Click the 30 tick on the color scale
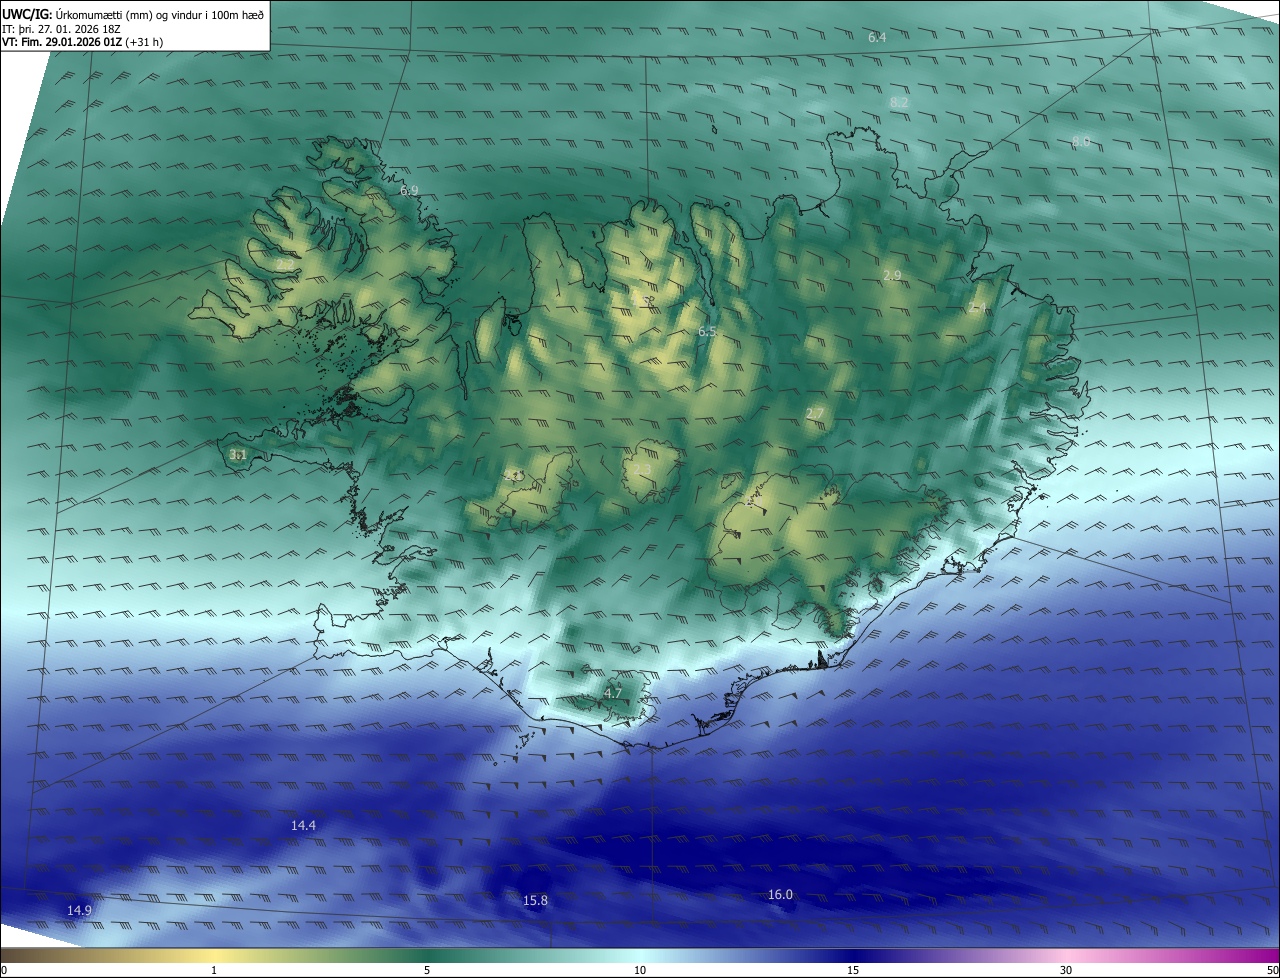This screenshot has height=978, width=1280. (x=1066, y=970)
